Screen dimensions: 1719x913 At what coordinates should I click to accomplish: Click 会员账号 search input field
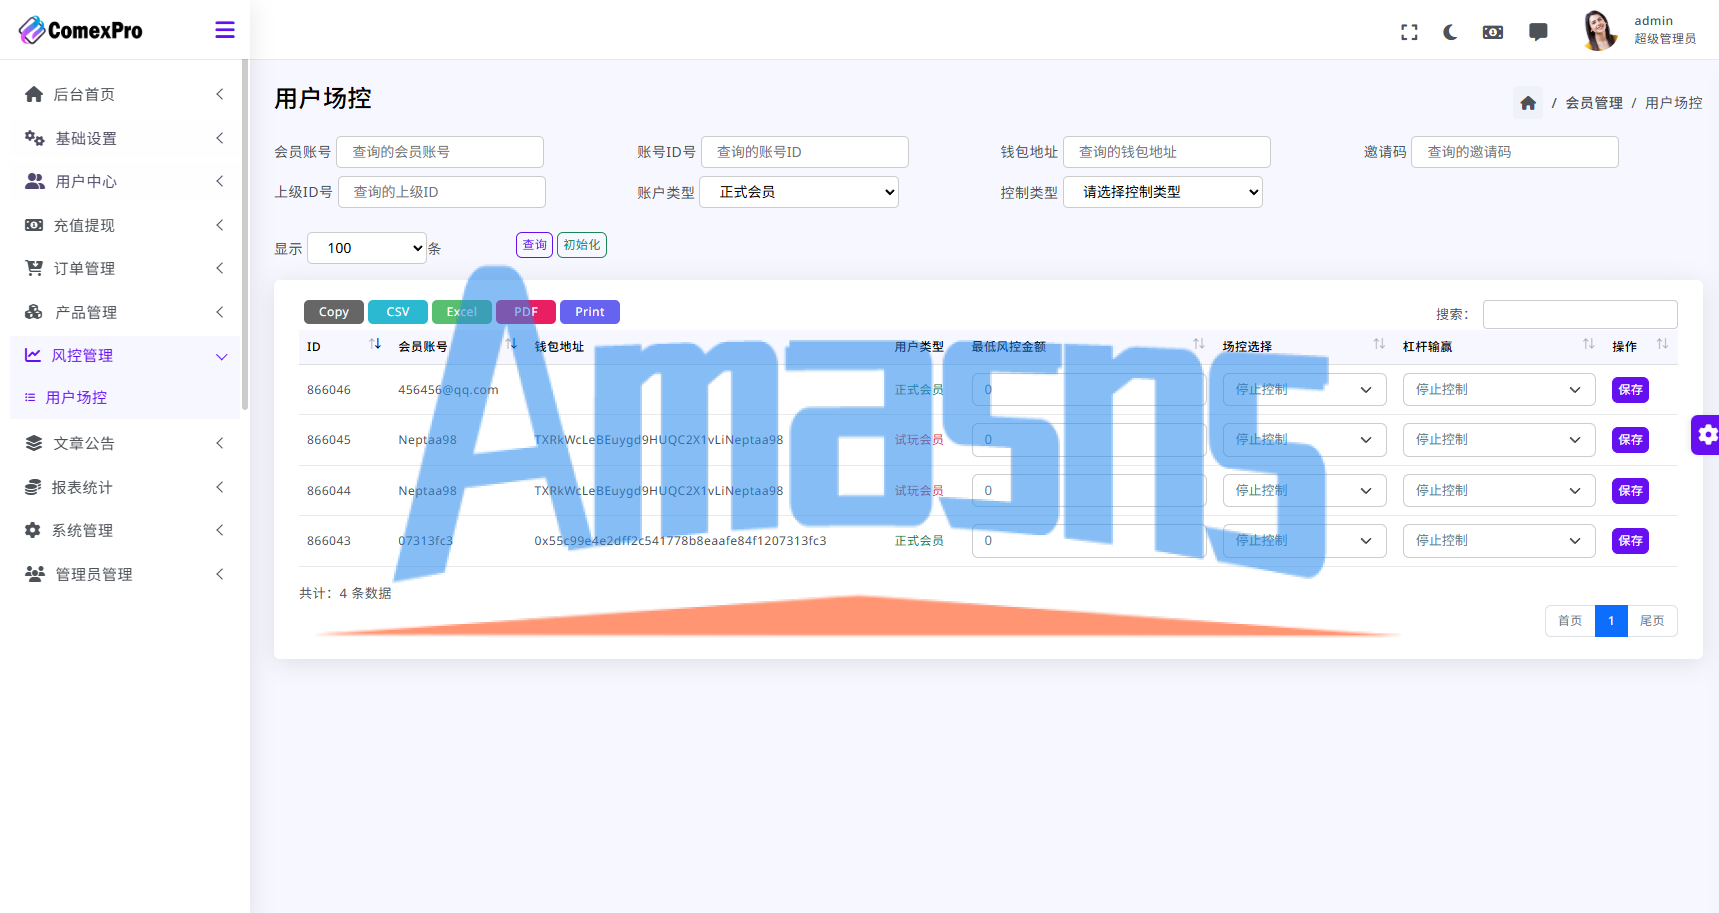point(440,152)
